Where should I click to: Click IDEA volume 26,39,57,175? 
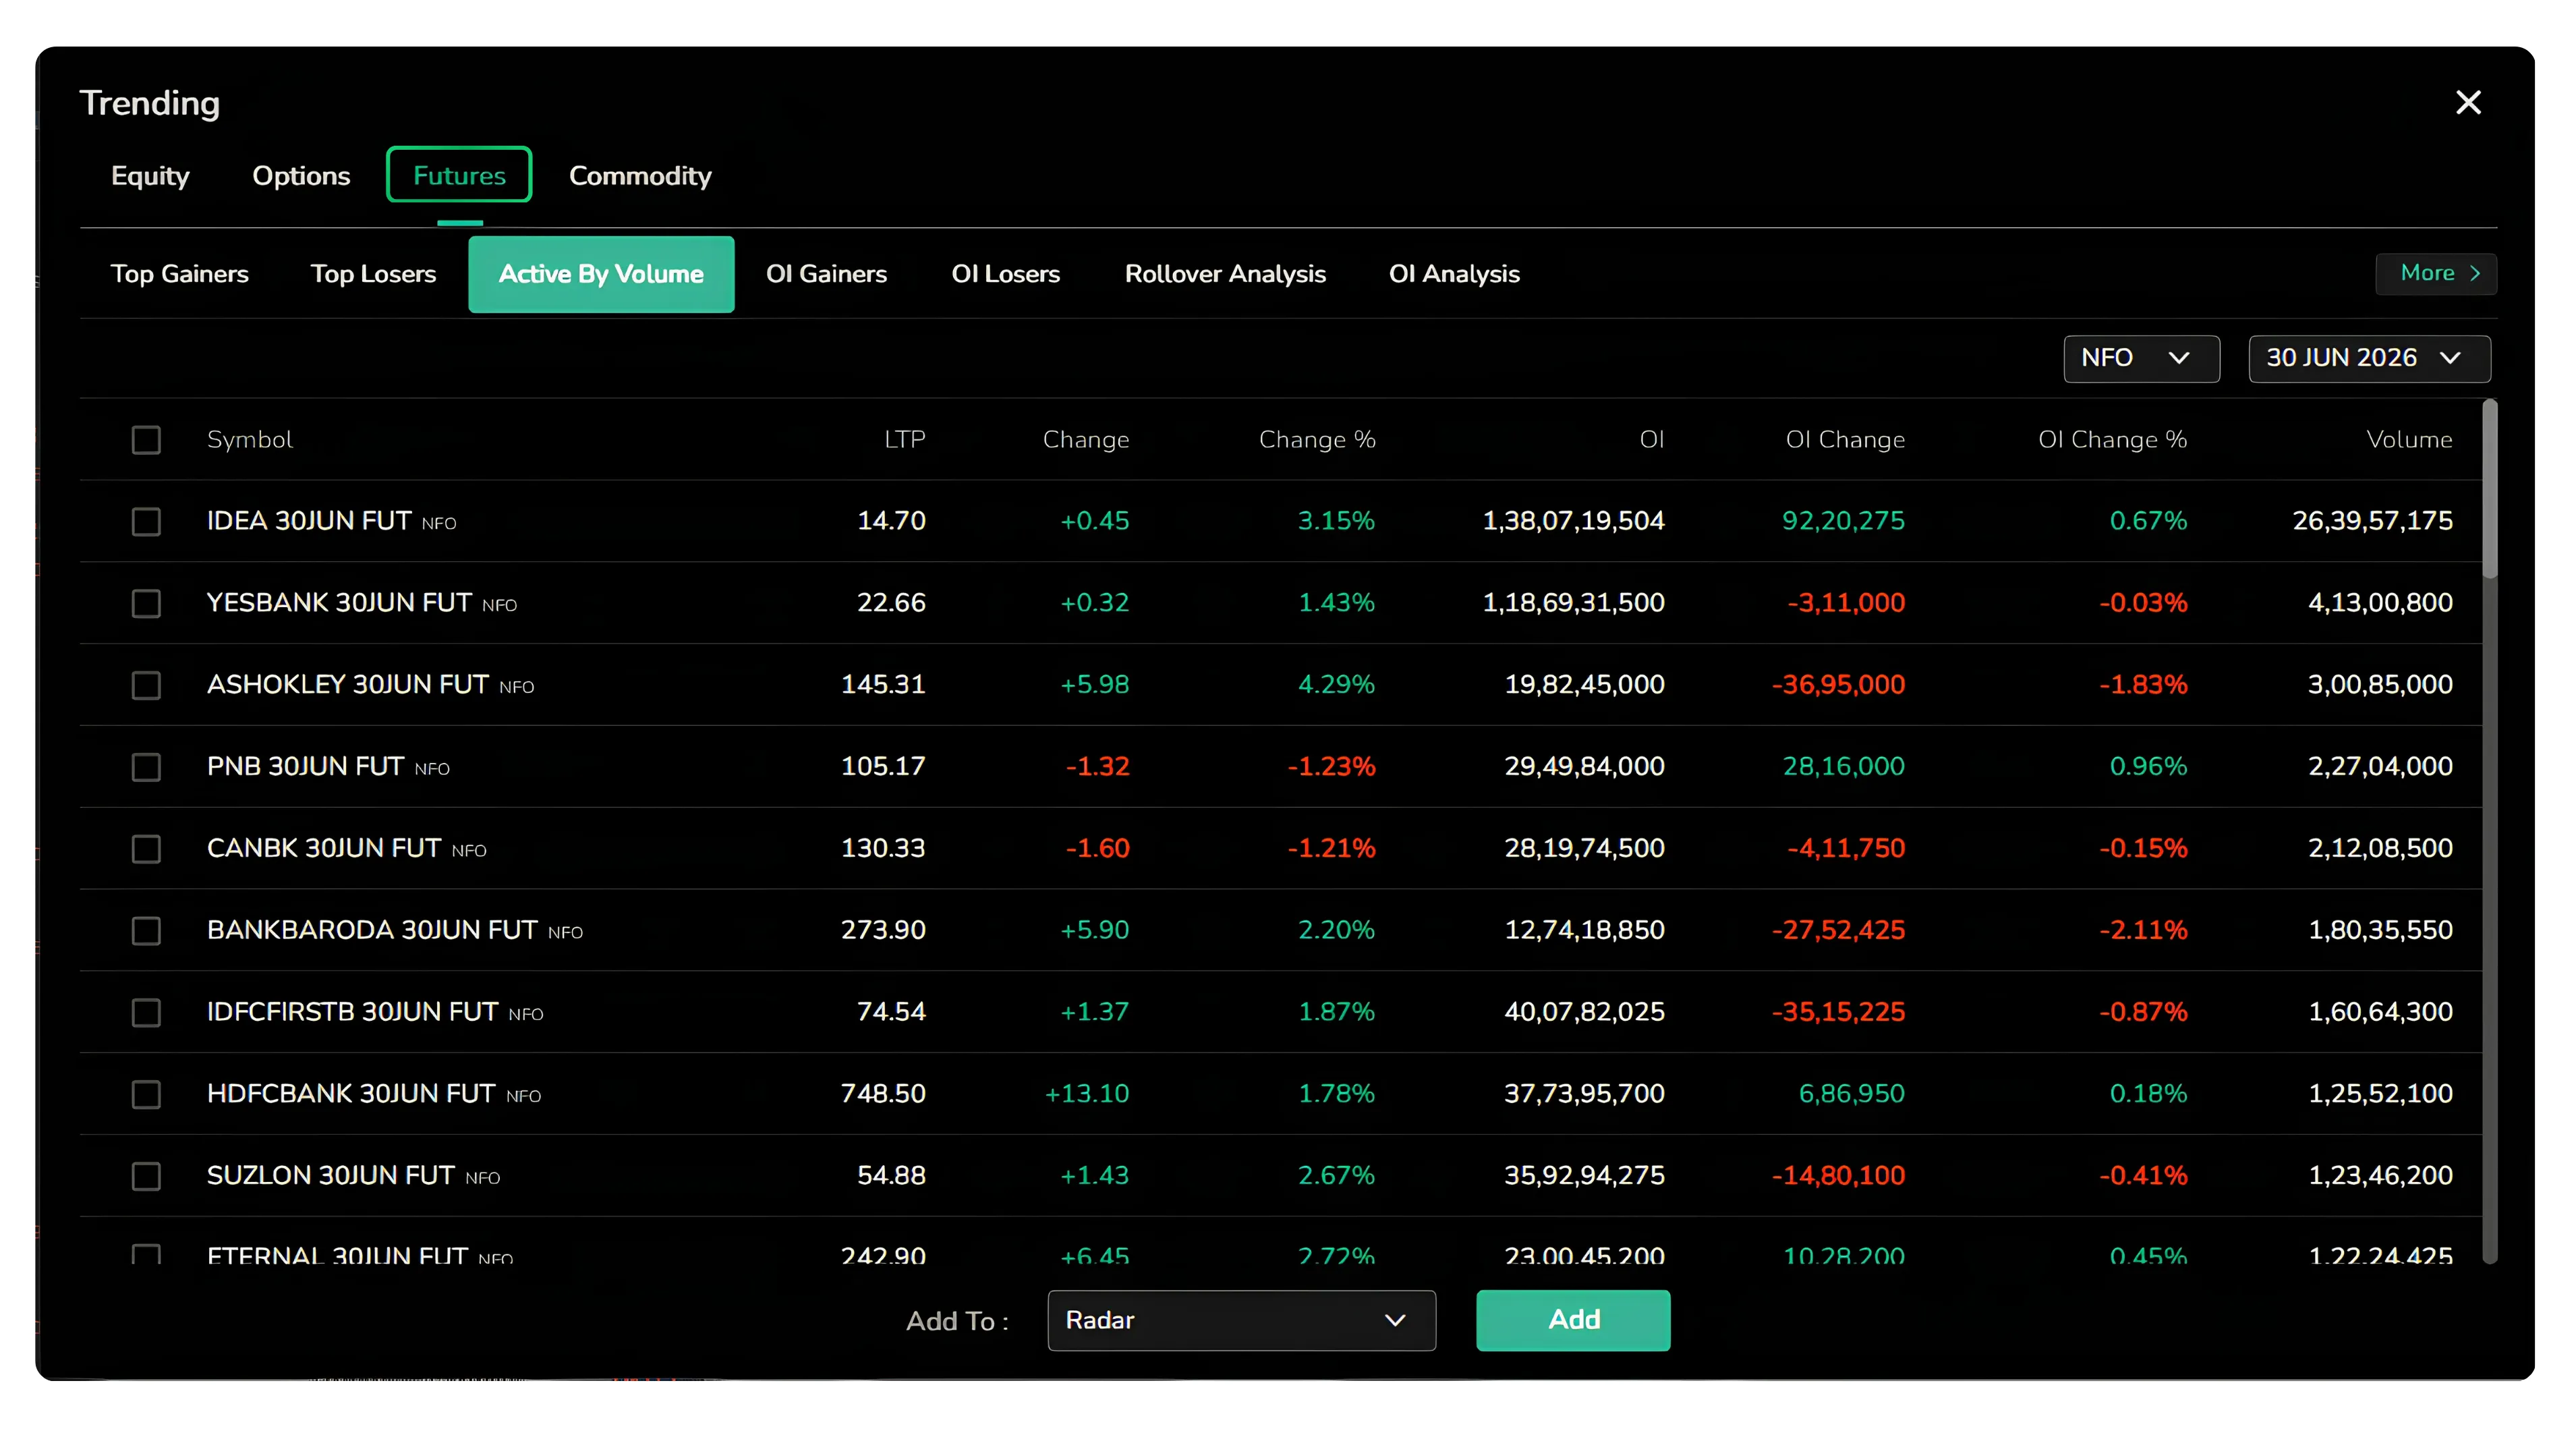click(2372, 521)
